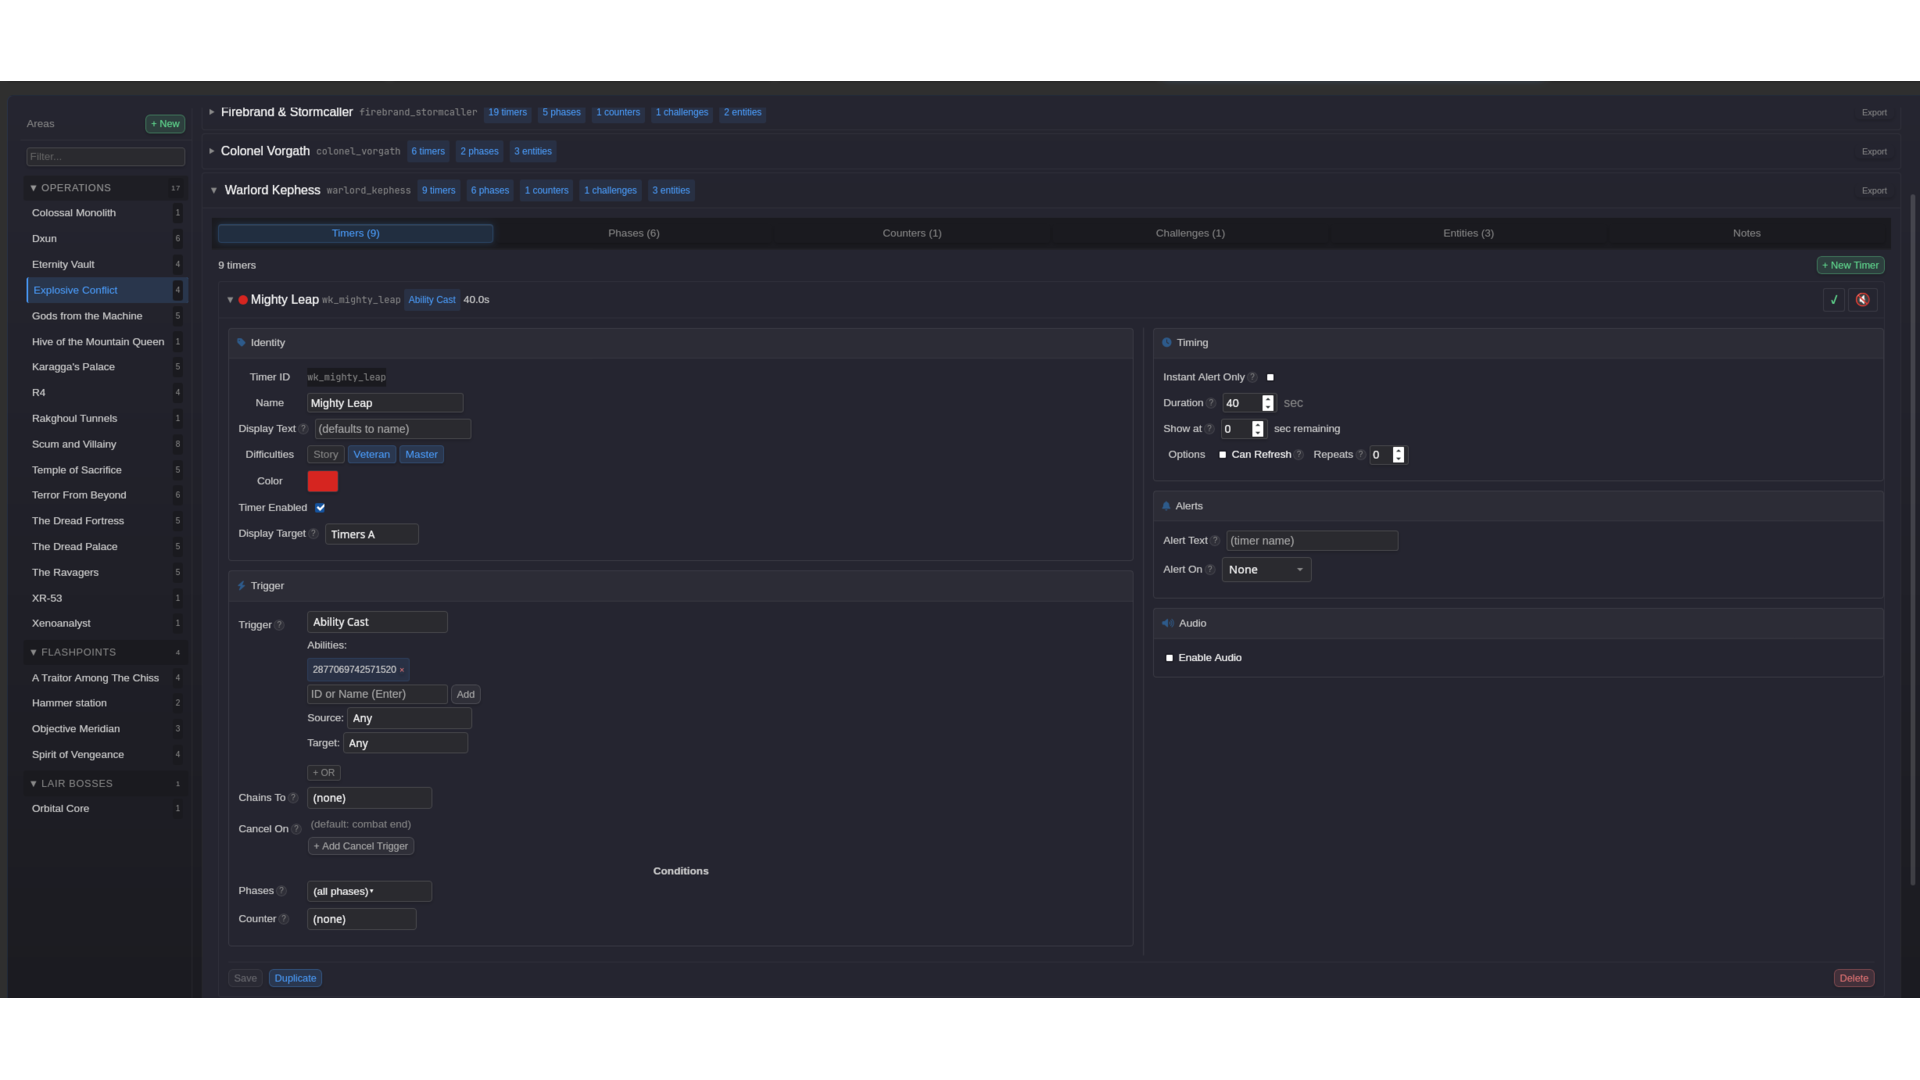The width and height of the screenshot is (1920, 1080).
Task: Click the red muted audio icon on timer row
Action: (1862, 299)
